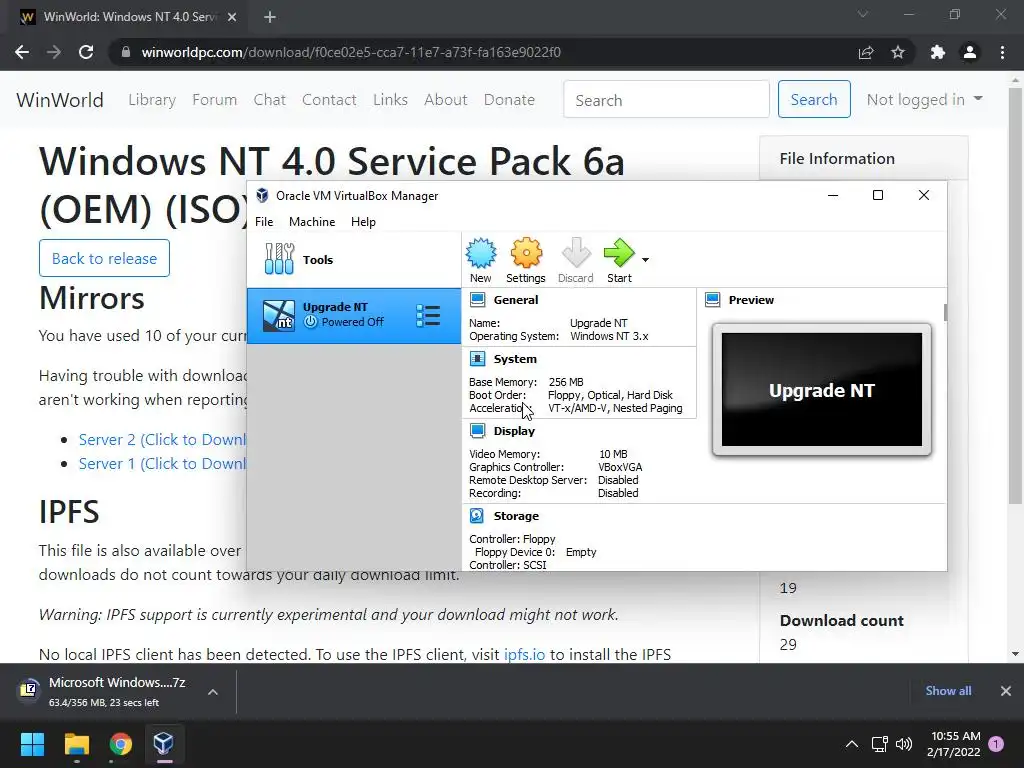Image resolution: width=1024 pixels, height=768 pixels.
Task: Click the Storage section disk icon
Action: pyautogui.click(x=477, y=516)
